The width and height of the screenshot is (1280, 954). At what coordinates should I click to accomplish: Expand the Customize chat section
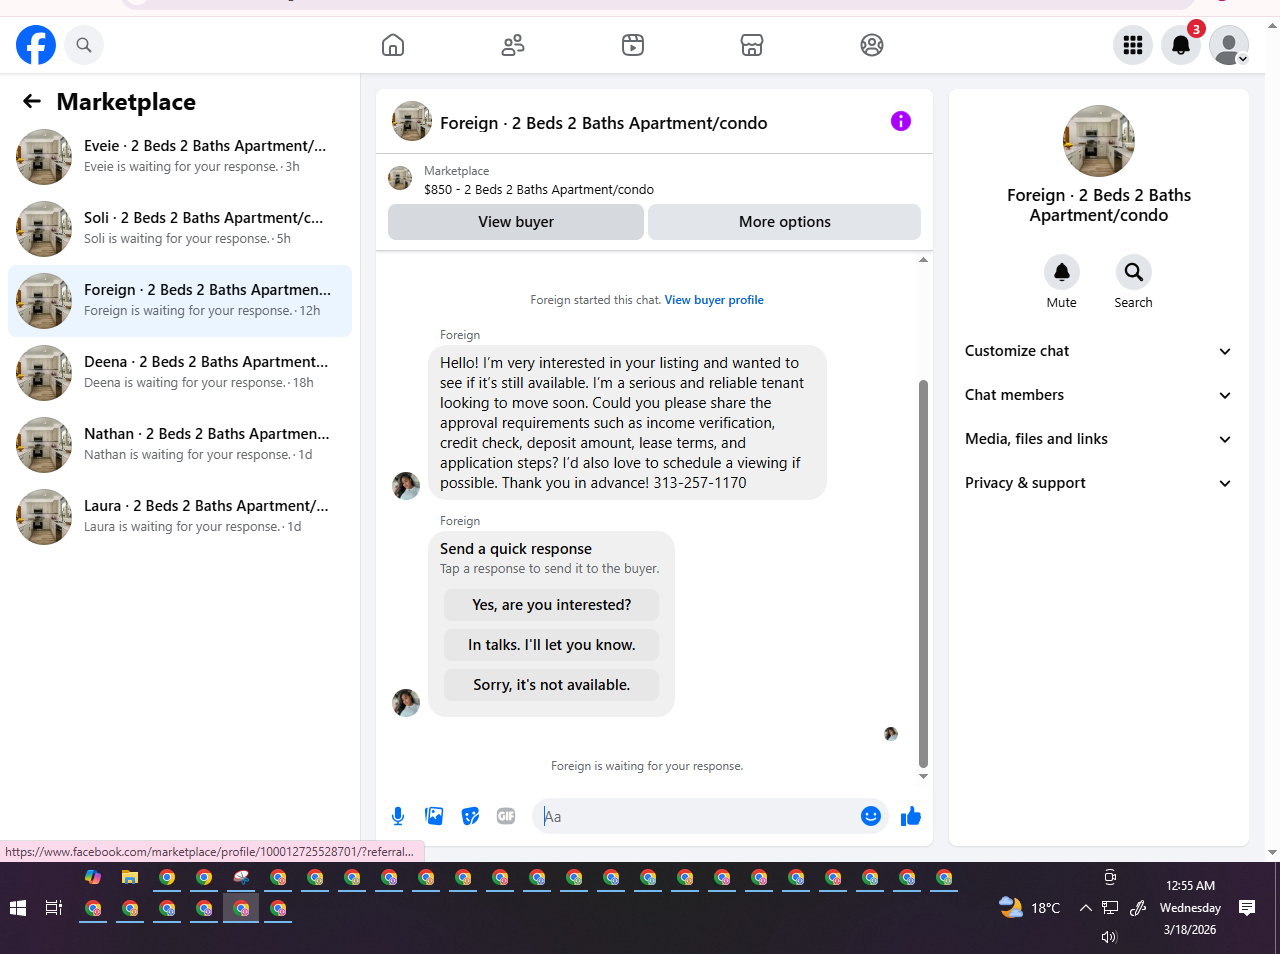1099,351
